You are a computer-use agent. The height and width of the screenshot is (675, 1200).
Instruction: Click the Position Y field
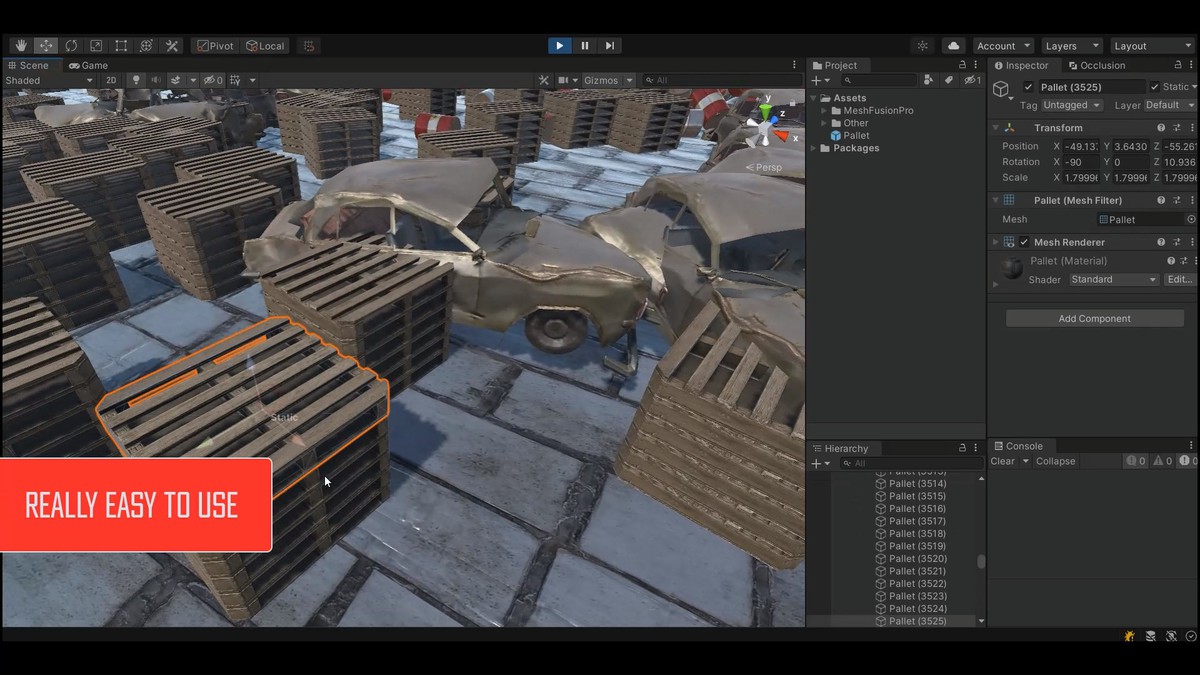(x=1132, y=146)
